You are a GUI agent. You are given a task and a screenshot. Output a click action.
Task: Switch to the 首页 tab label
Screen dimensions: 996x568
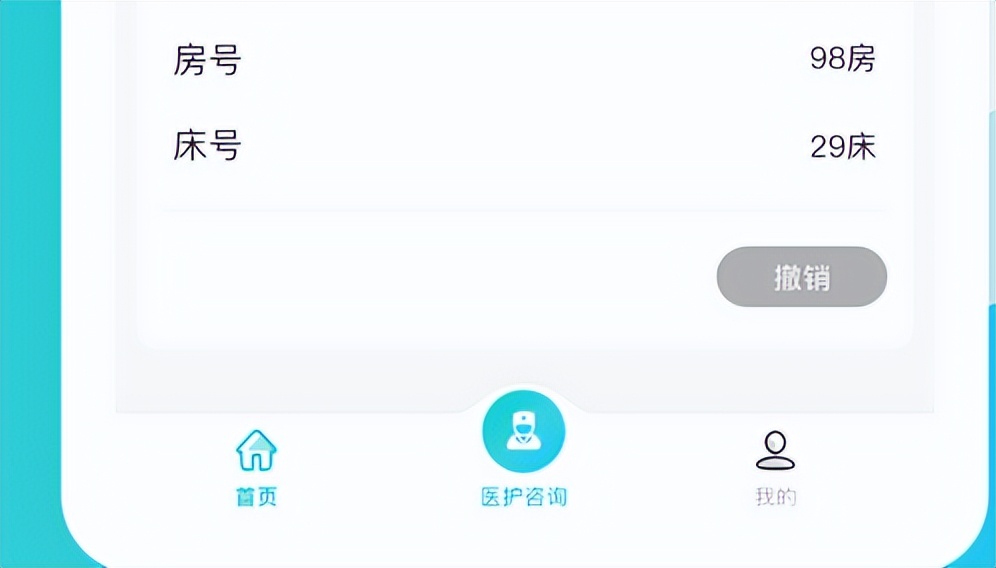click(256, 497)
